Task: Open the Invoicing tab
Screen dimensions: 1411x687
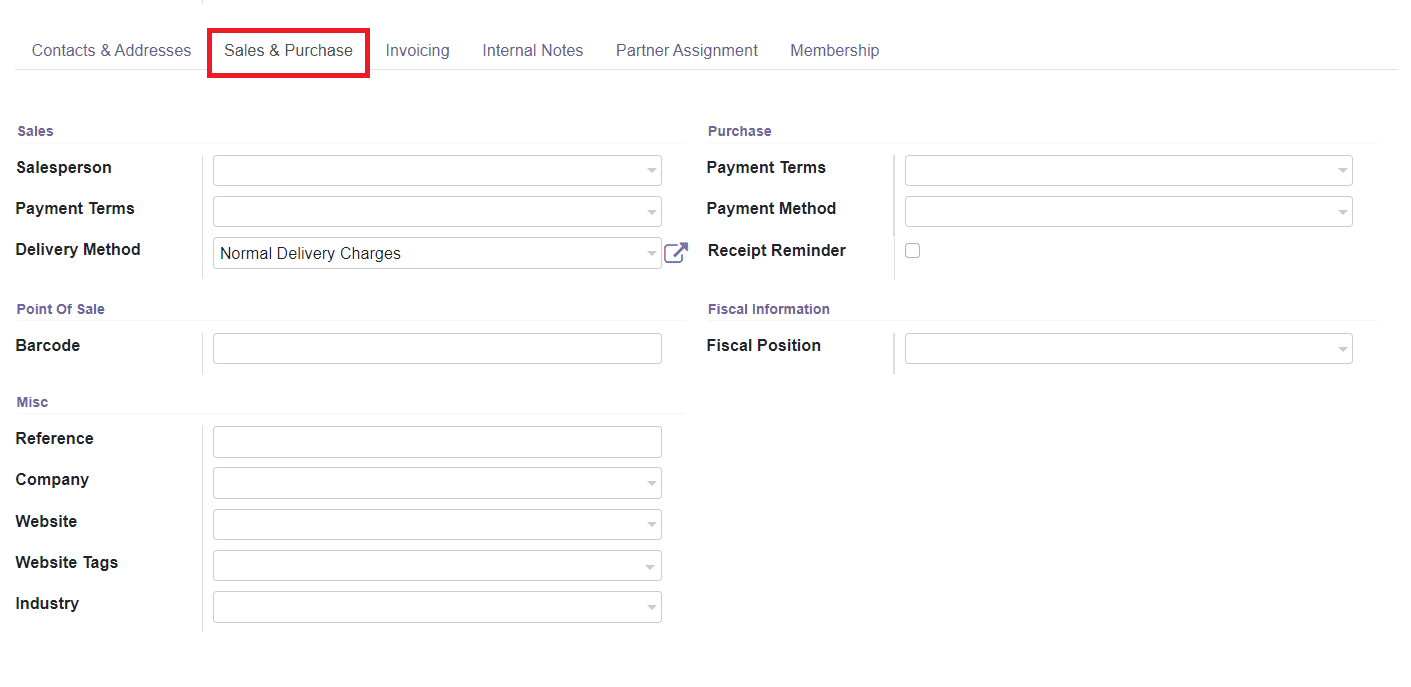Action: (x=417, y=50)
